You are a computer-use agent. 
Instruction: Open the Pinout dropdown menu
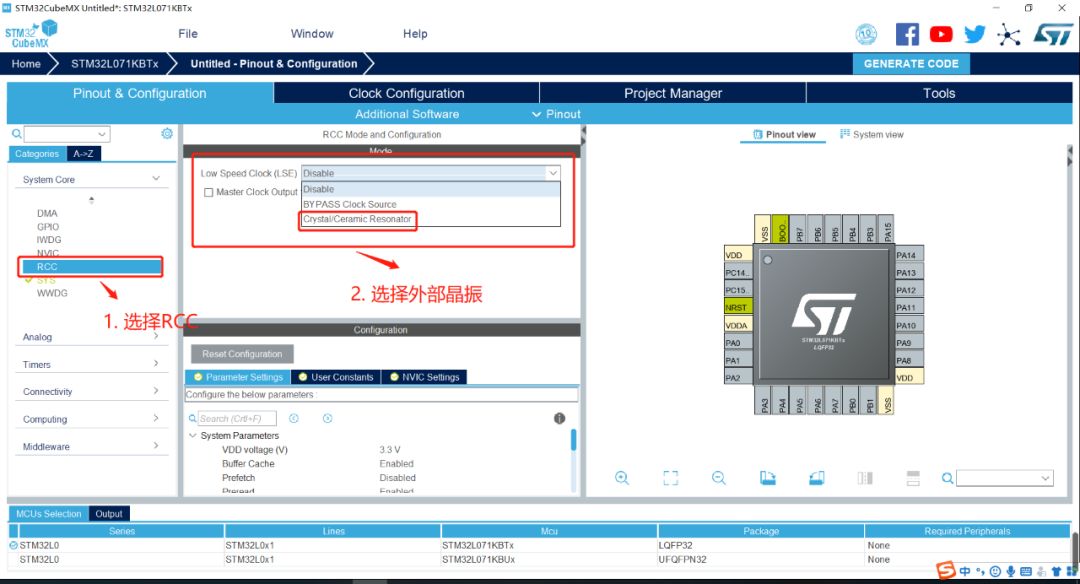(557, 114)
